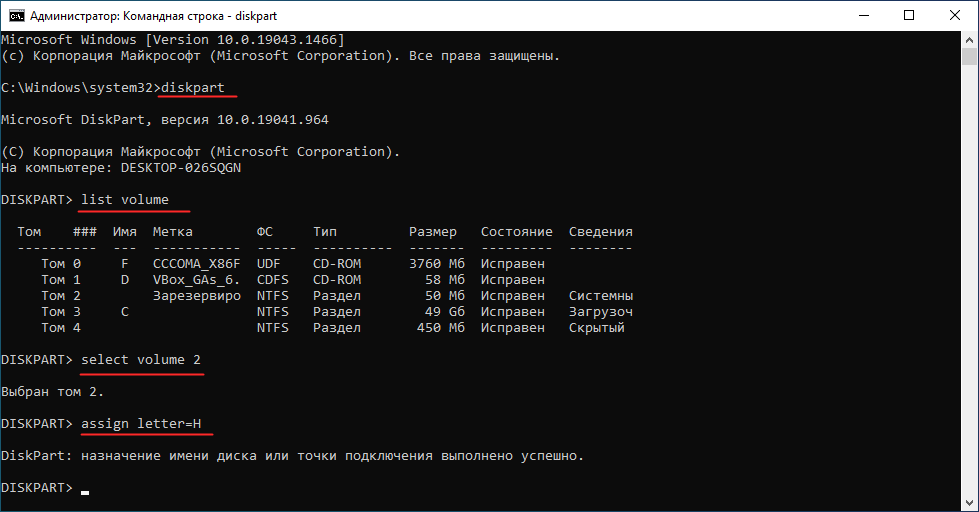Viewport: 979px width, 512px height.
Task: Click the 'Том 2' row label
Action: pos(61,295)
